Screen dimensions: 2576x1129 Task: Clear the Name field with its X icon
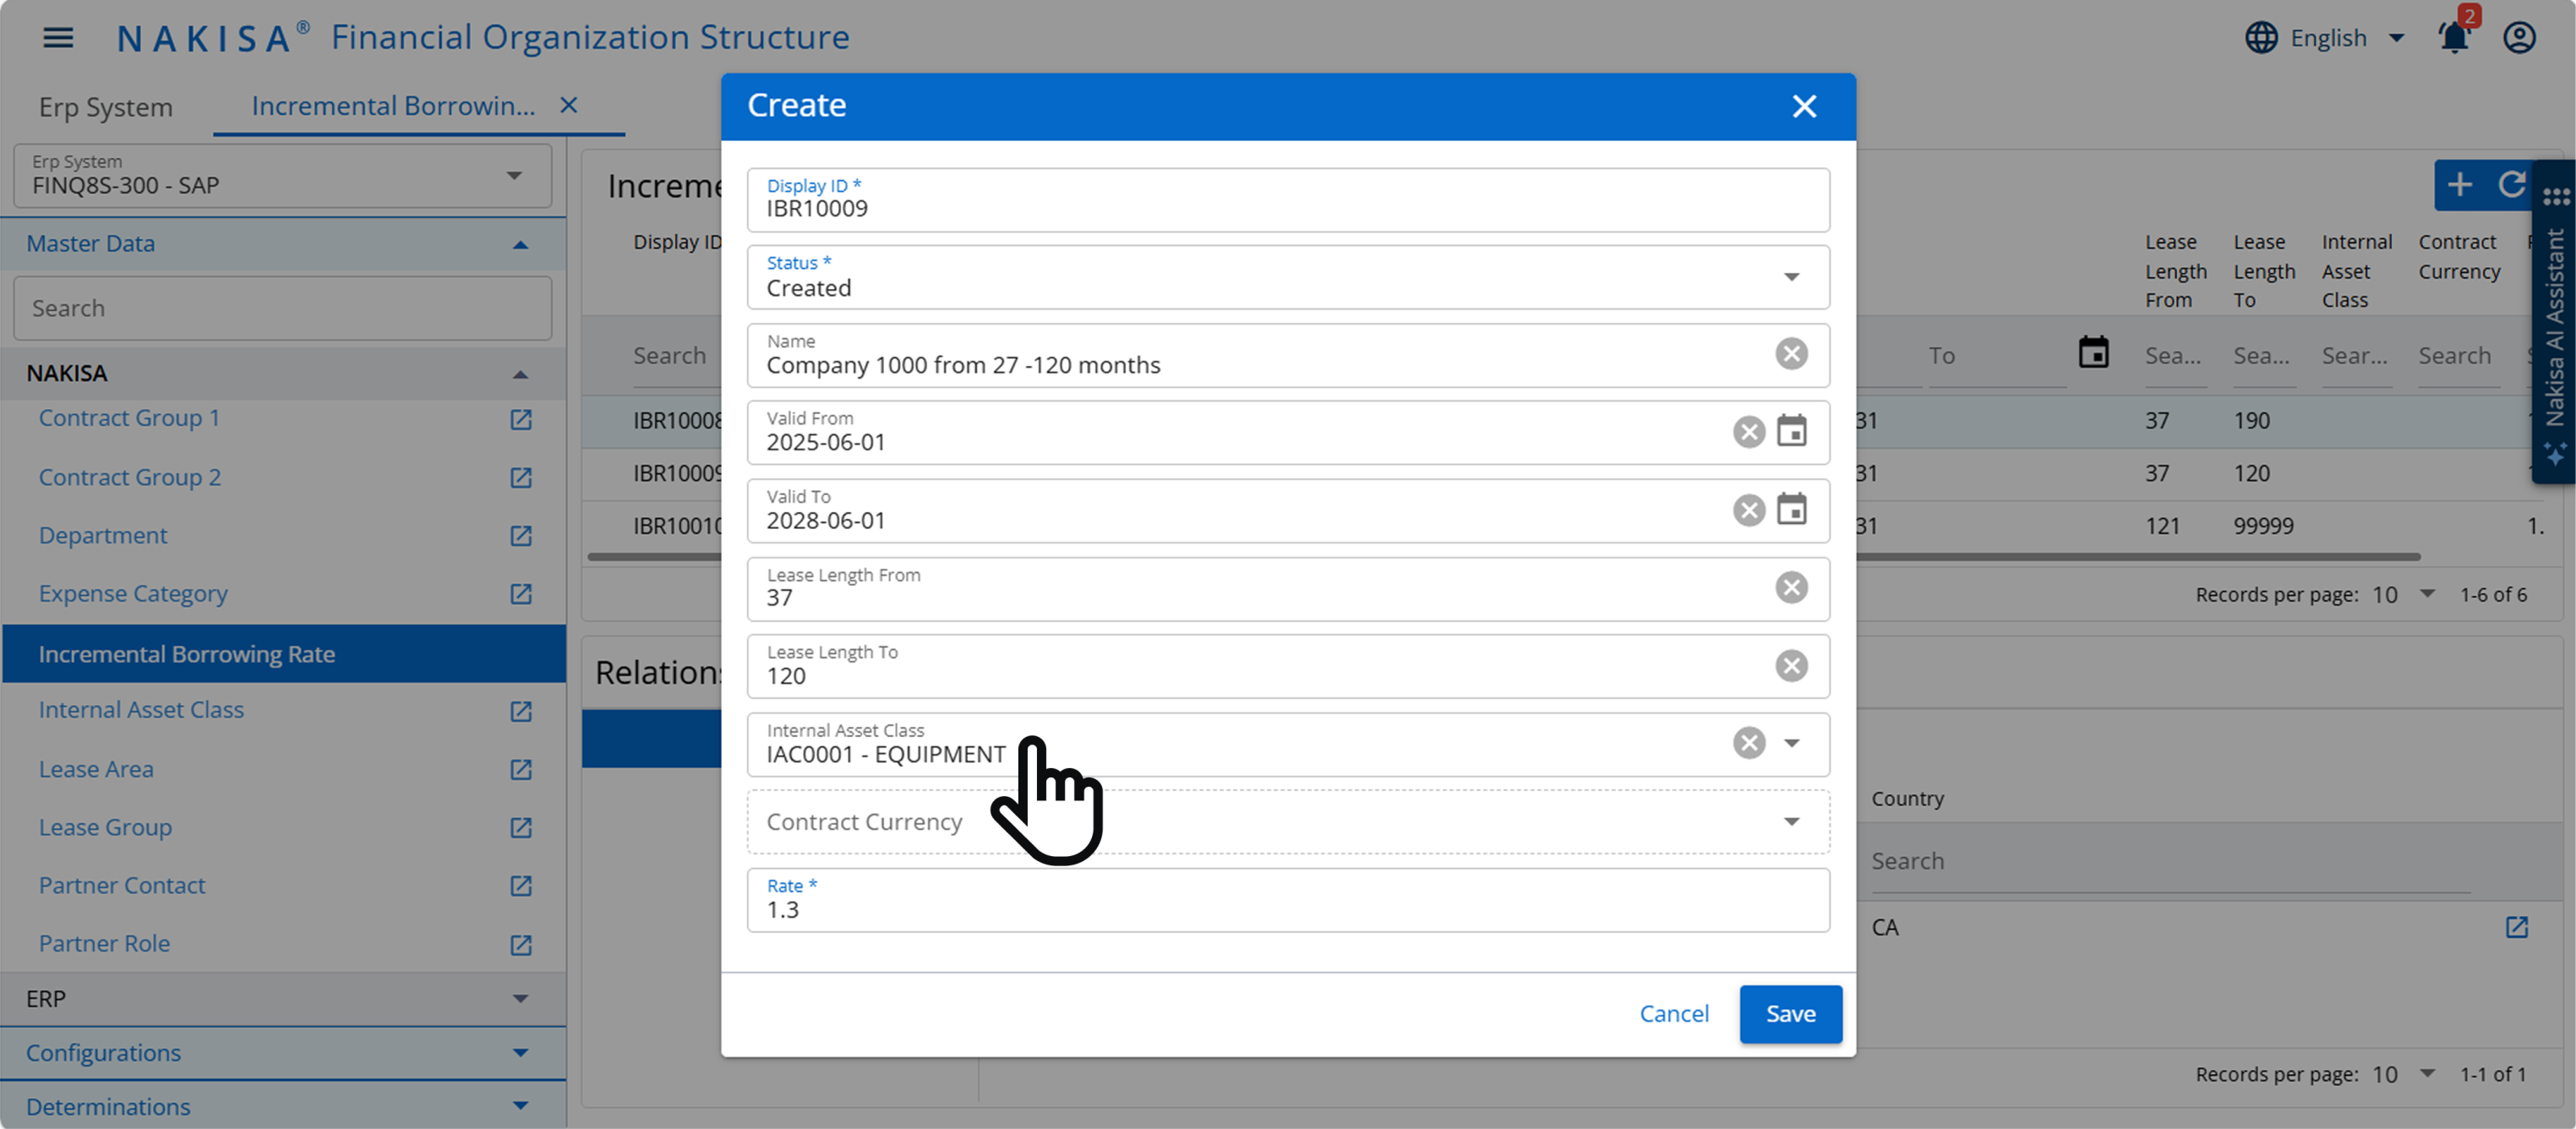pyautogui.click(x=1791, y=353)
